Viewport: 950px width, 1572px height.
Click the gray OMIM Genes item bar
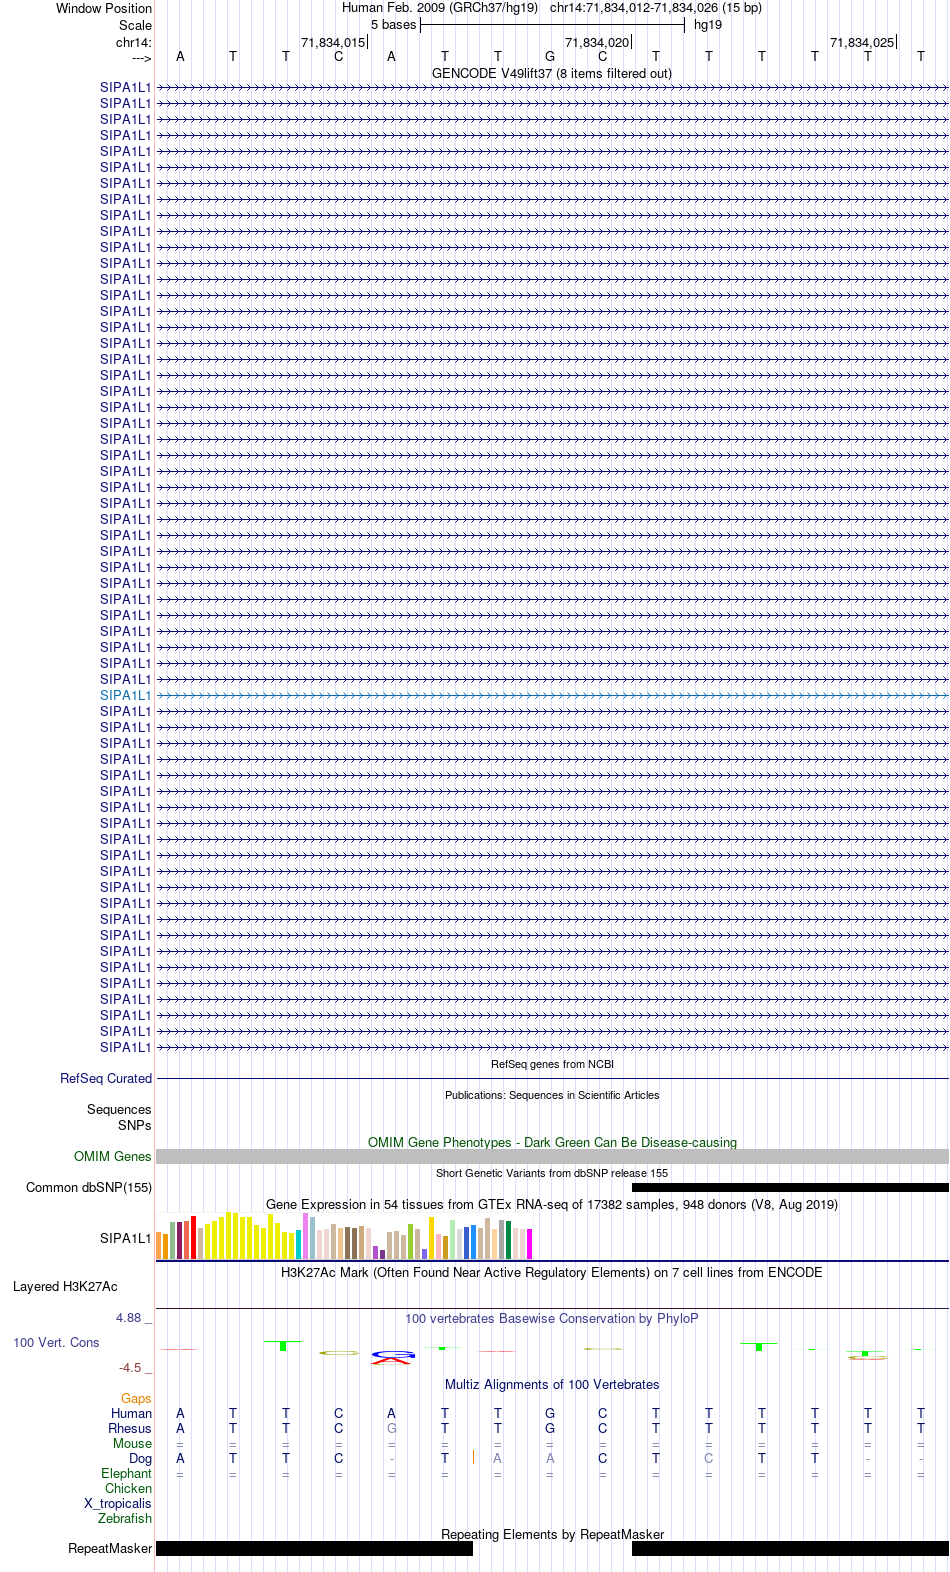[x=552, y=1156]
